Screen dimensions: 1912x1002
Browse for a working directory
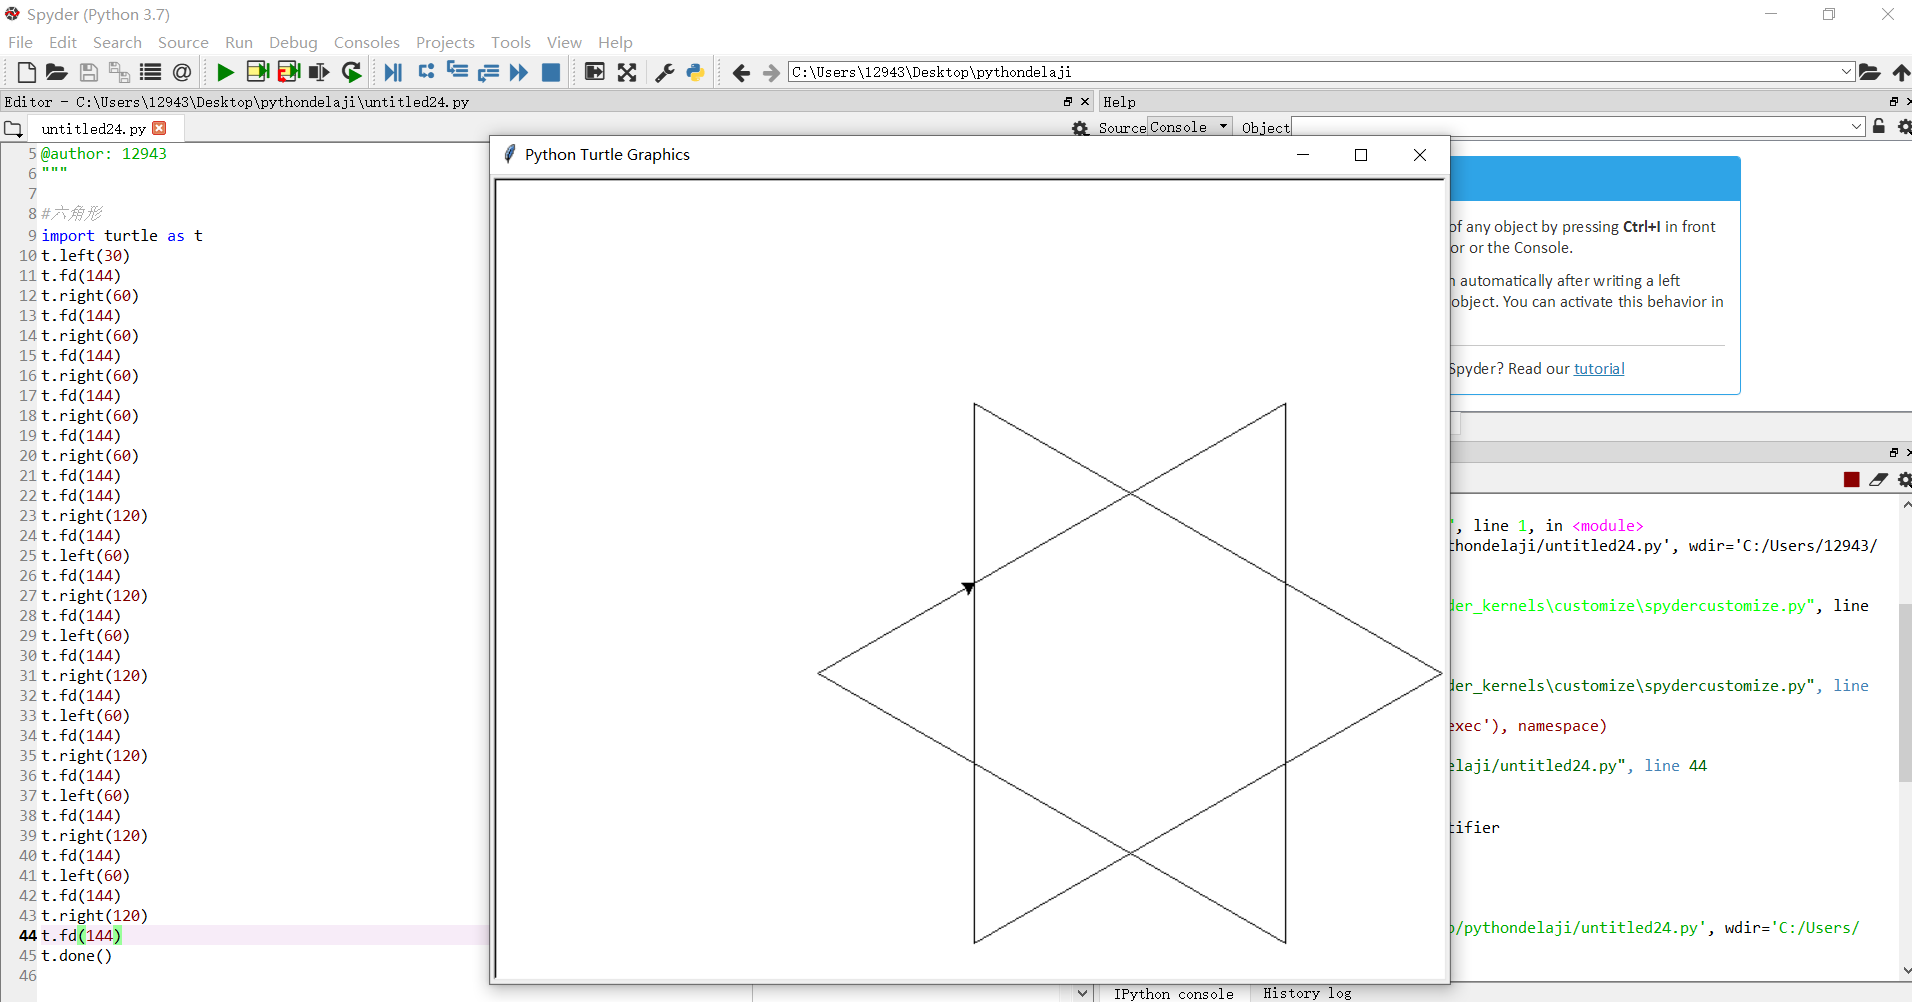click(1869, 72)
